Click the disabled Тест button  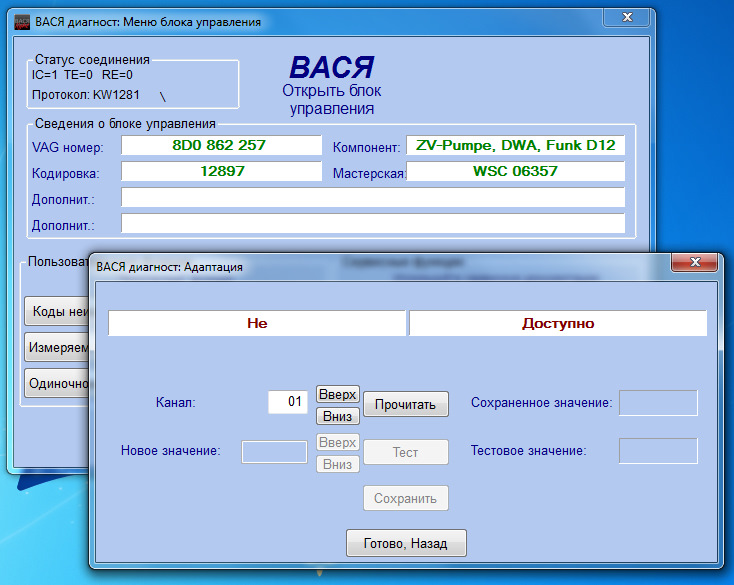pyautogui.click(x=405, y=452)
